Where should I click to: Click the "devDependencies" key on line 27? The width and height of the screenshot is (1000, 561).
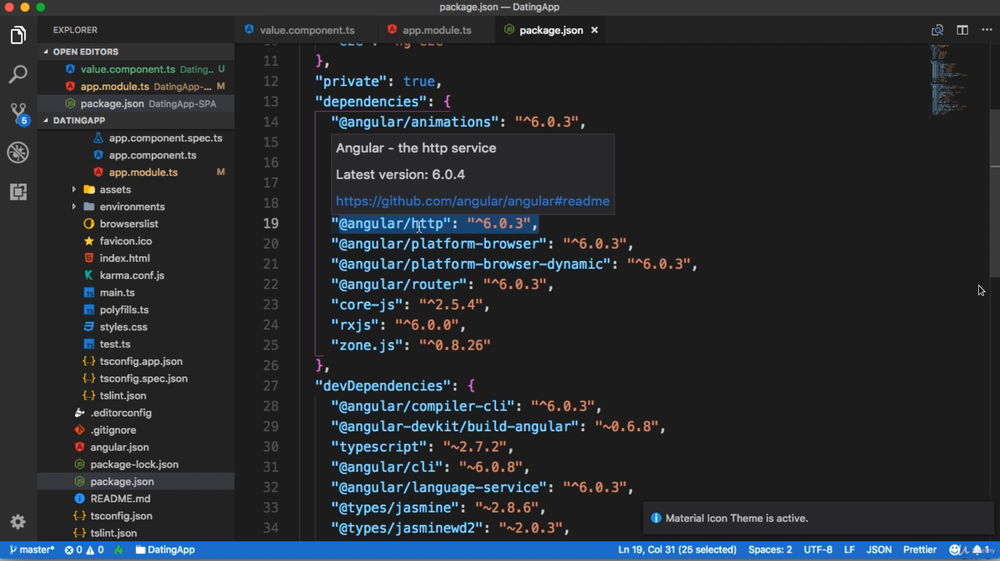tap(383, 386)
